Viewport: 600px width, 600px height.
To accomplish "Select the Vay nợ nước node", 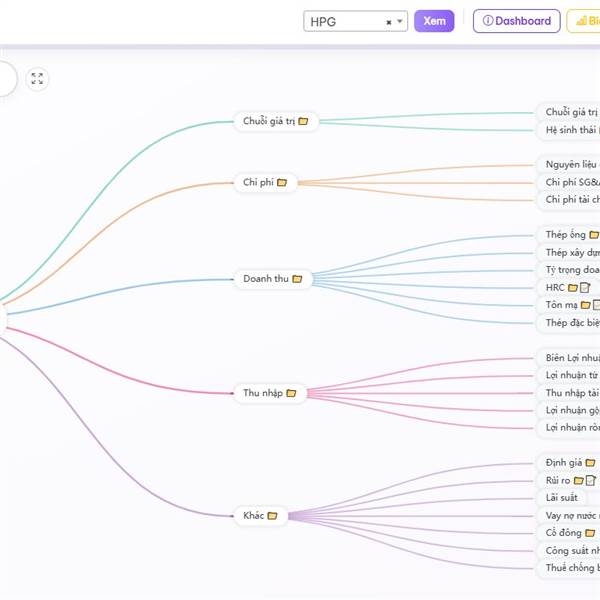I will (568, 516).
